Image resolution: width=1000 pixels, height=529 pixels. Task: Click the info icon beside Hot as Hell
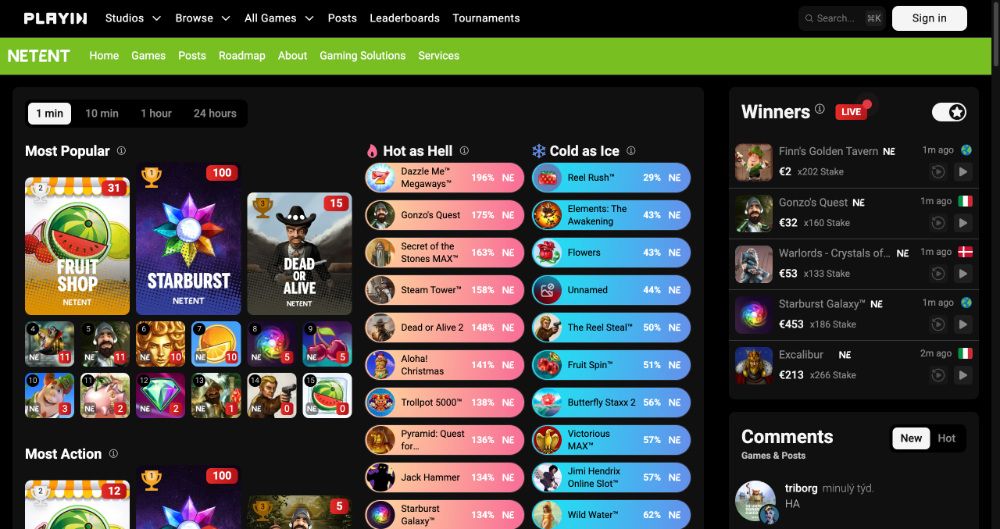pos(464,151)
